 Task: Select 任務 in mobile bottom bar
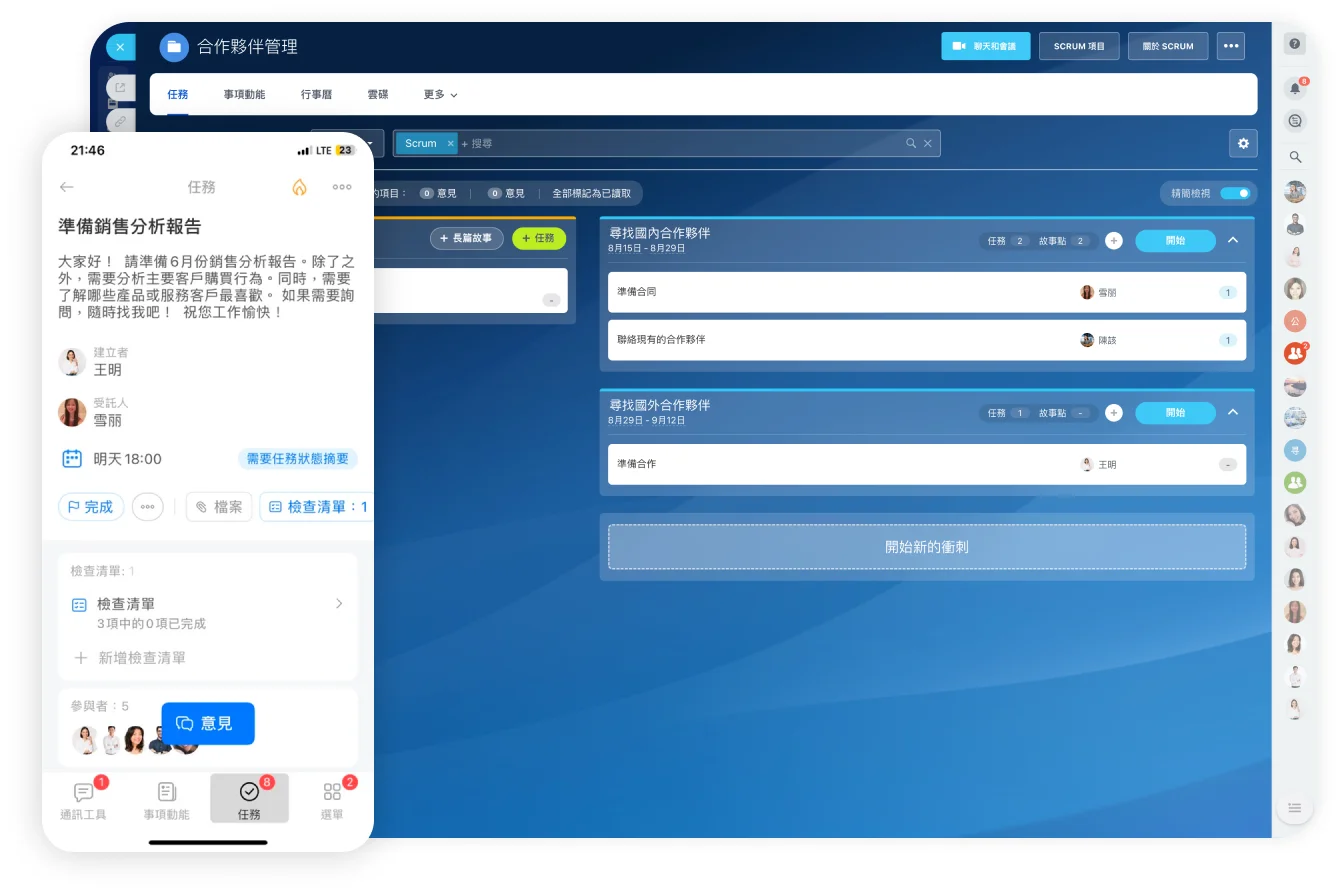pyautogui.click(x=249, y=799)
